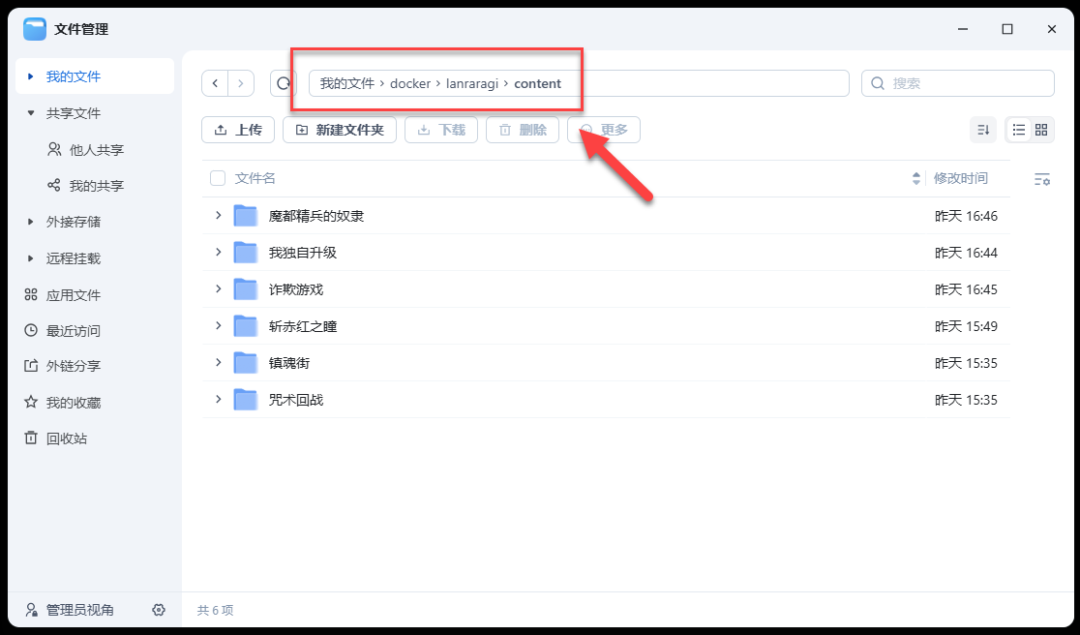Open 外链分享 in the sidebar
Screen dimensions: 1080x635
point(73,366)
